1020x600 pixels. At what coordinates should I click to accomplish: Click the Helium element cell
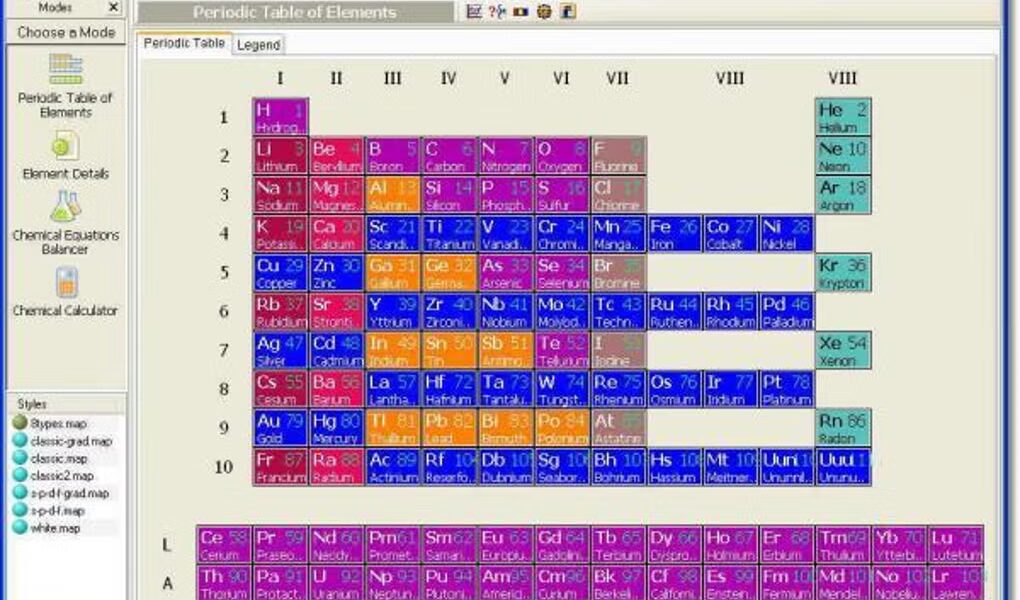[842, 117]
